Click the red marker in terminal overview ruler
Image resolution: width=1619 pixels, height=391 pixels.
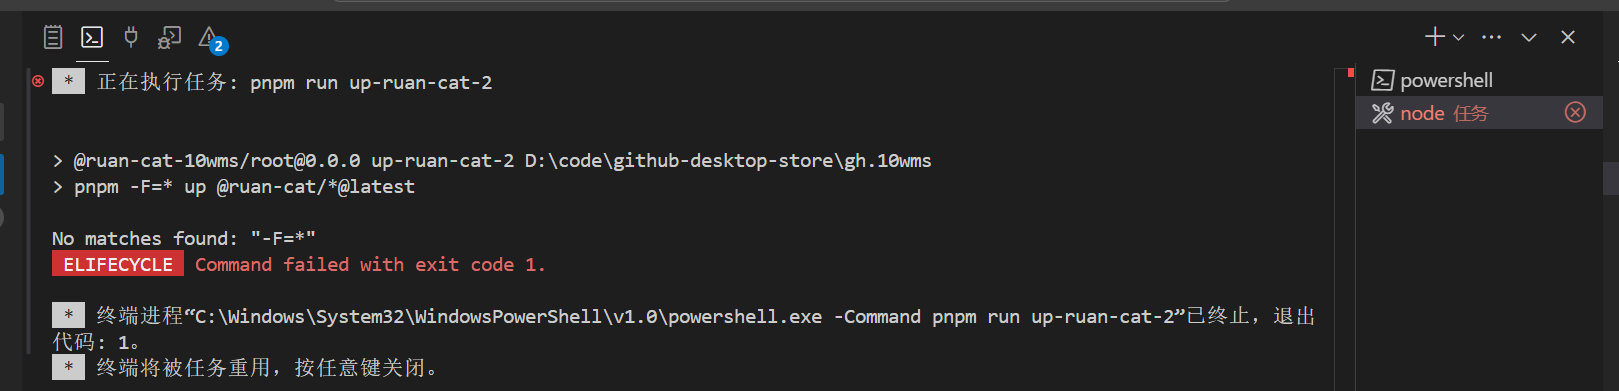1350,72
